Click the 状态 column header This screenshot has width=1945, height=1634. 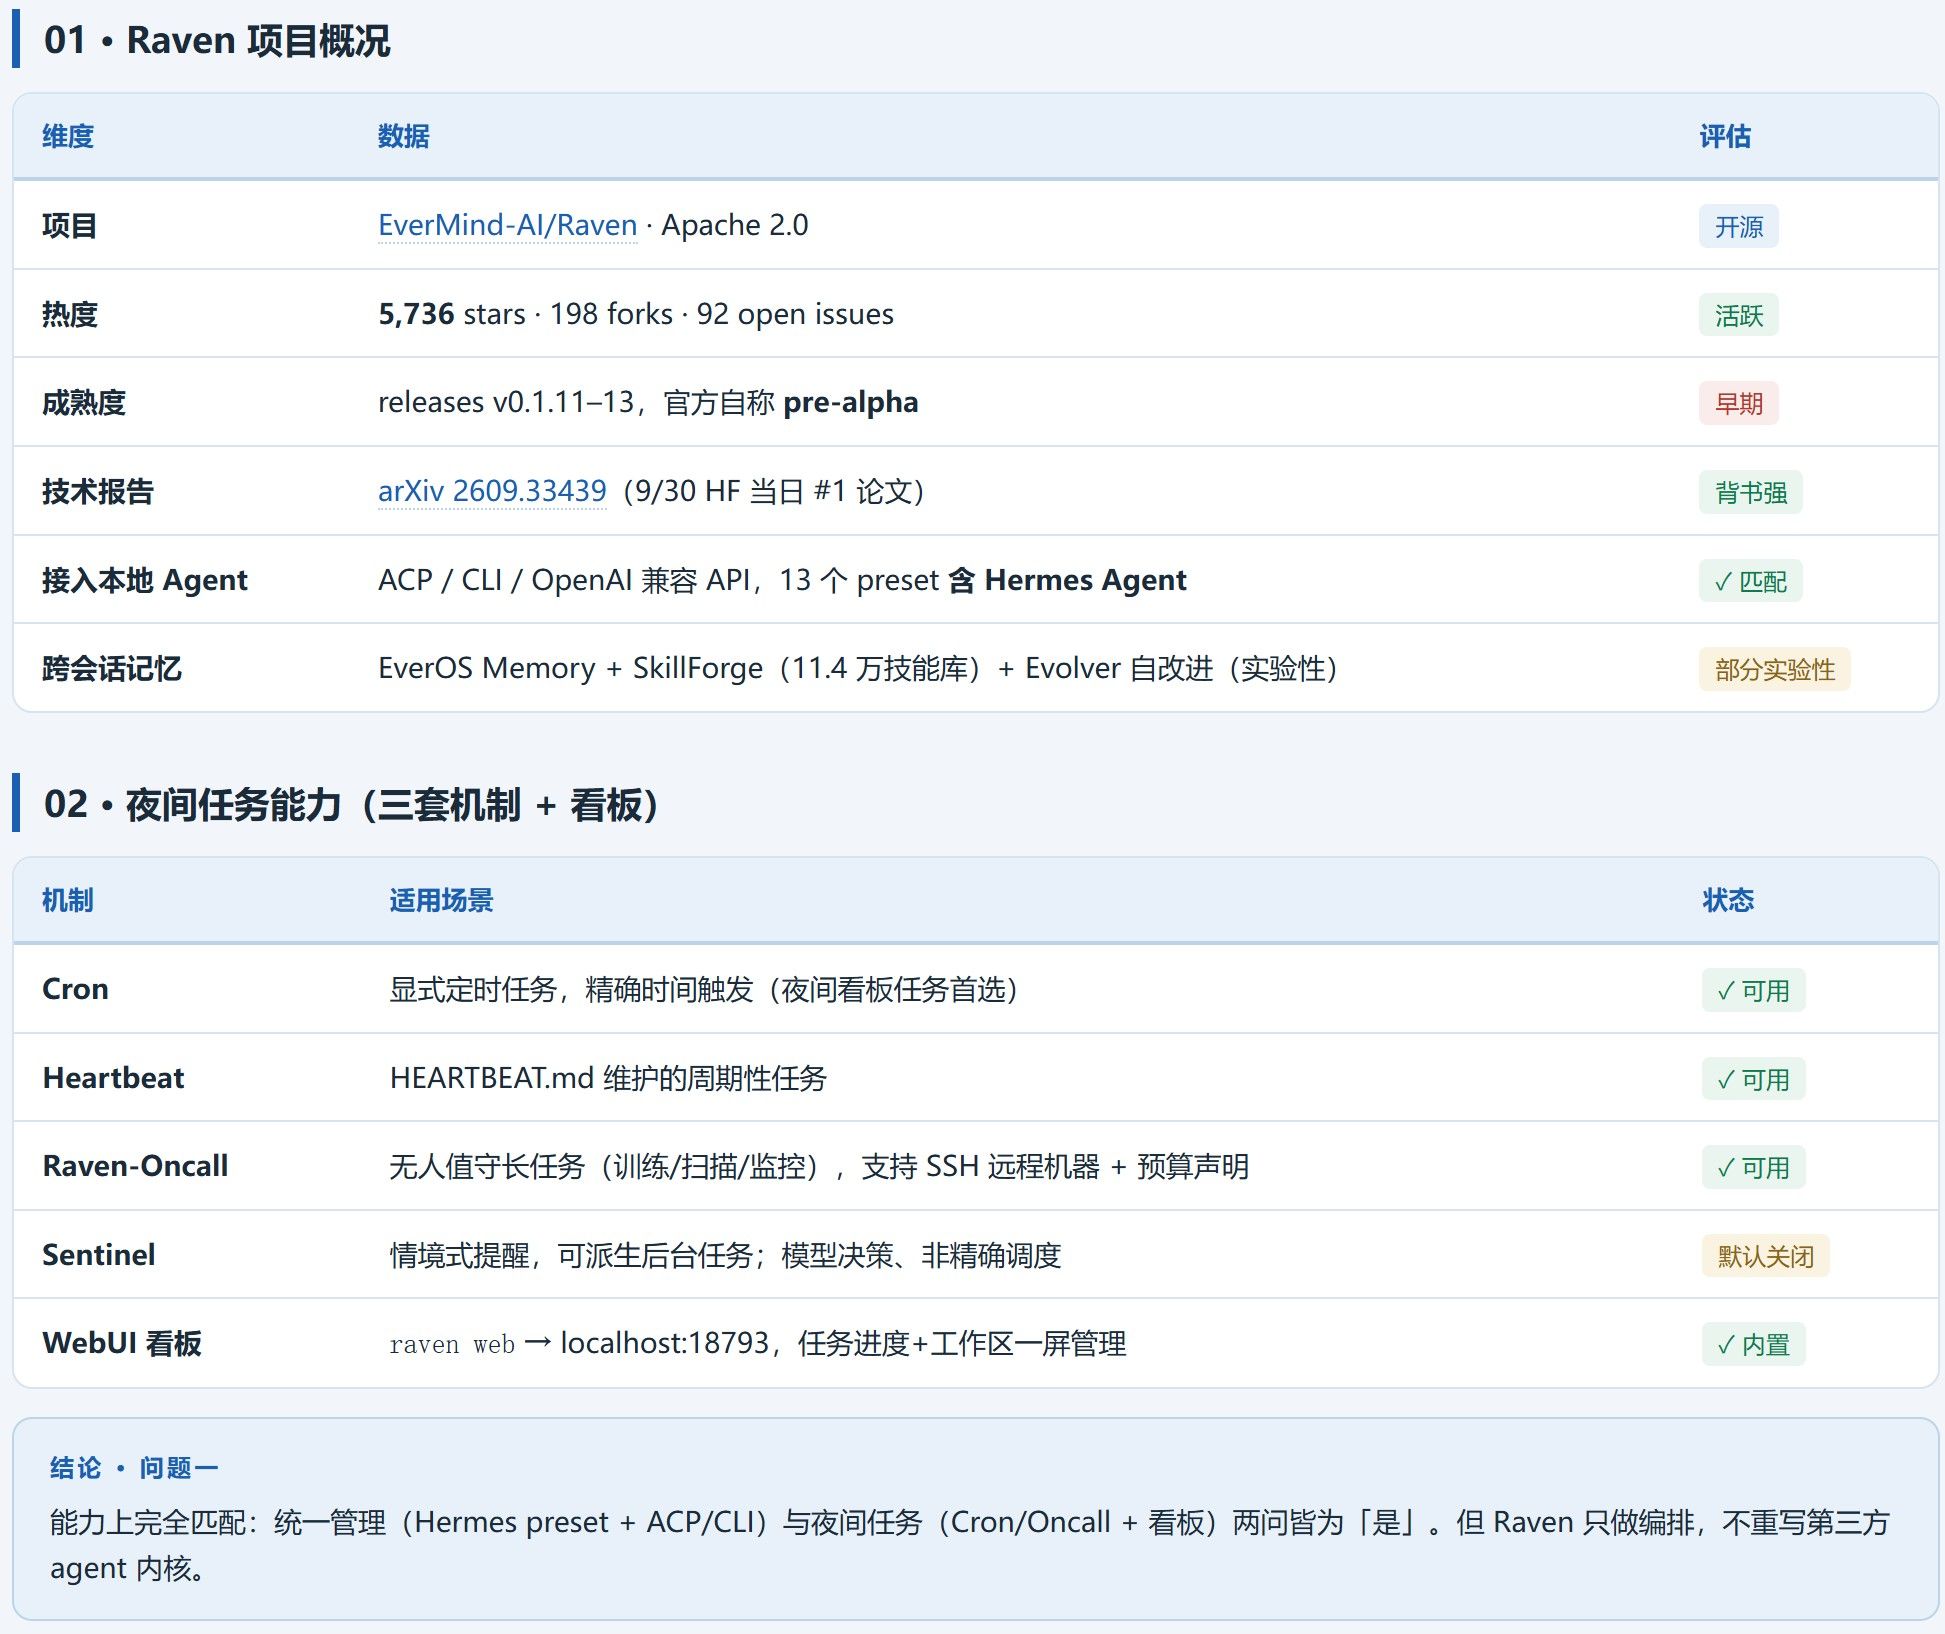1728,900
